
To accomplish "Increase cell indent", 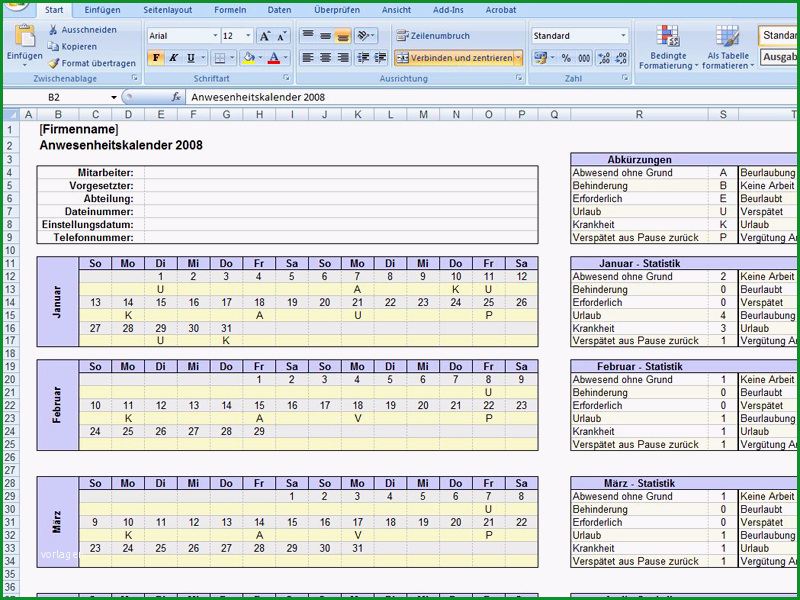I will (x=380, y=58).
